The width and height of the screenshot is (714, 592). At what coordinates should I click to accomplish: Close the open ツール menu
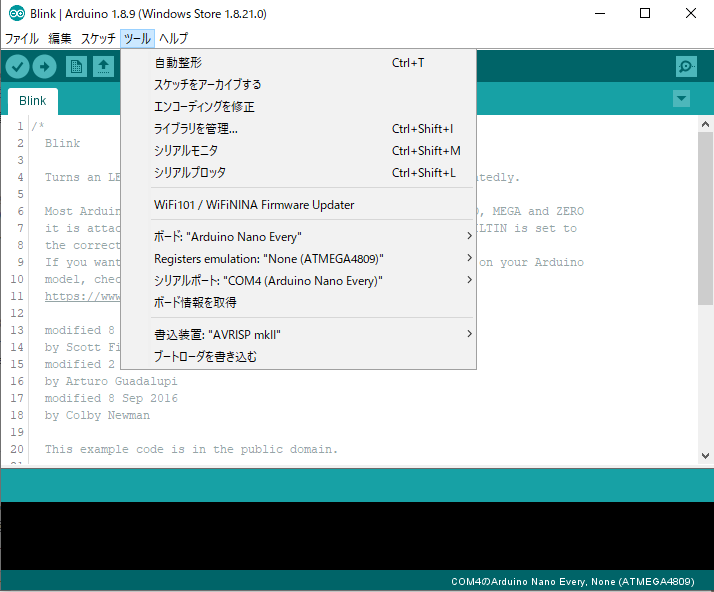tap(138, 39)
